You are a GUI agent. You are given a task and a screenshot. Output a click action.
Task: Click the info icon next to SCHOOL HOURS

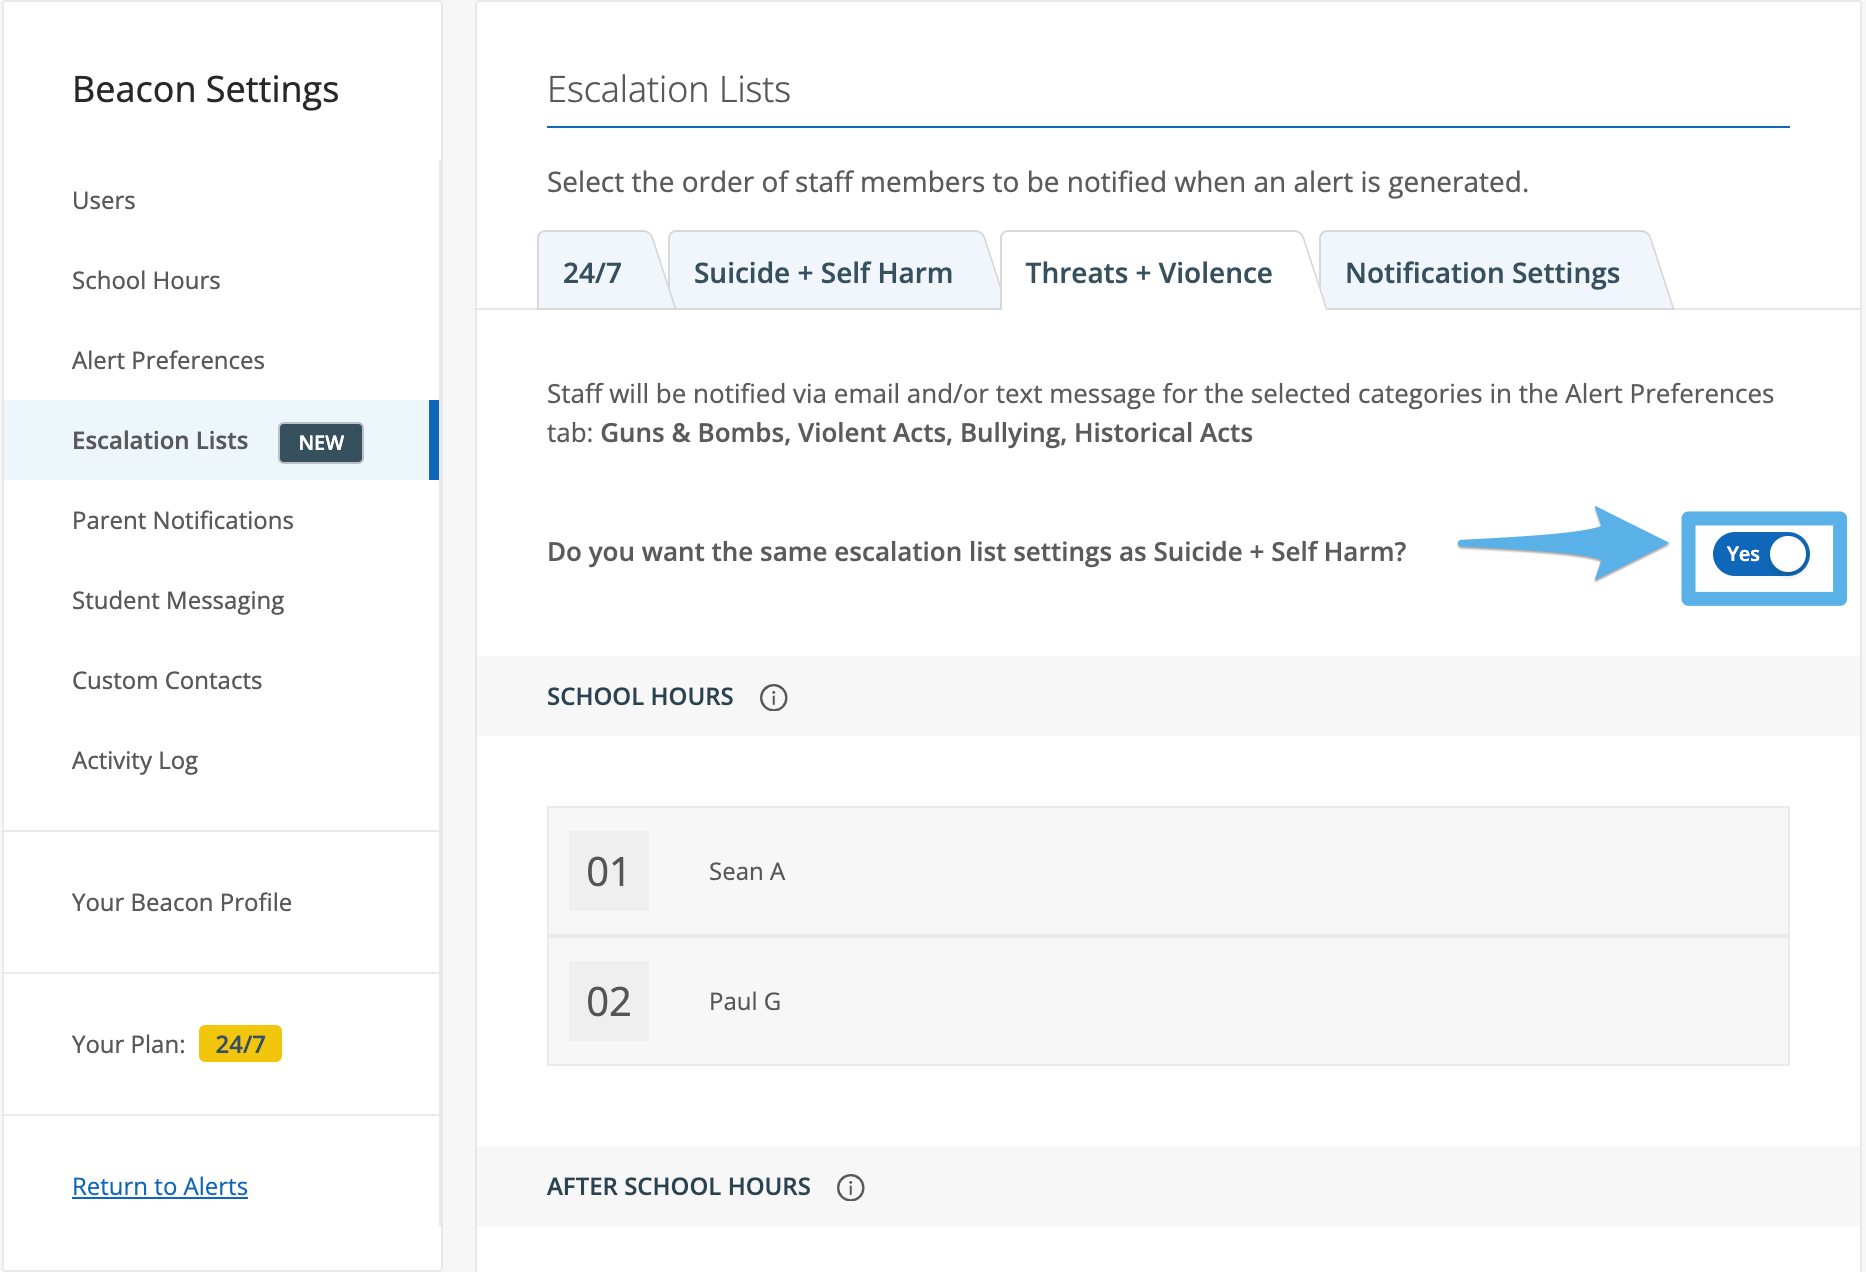click(x=774, y=697)
